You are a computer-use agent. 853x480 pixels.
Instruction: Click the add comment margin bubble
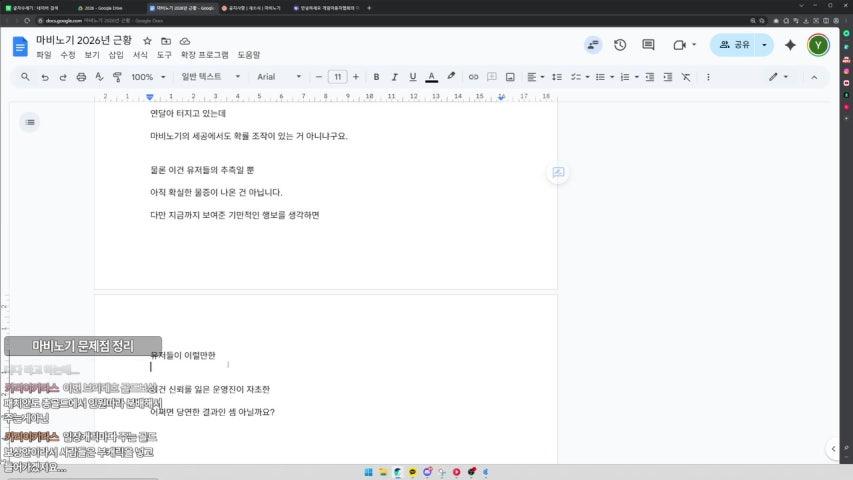pyautogui.click(x=558, y=173)
